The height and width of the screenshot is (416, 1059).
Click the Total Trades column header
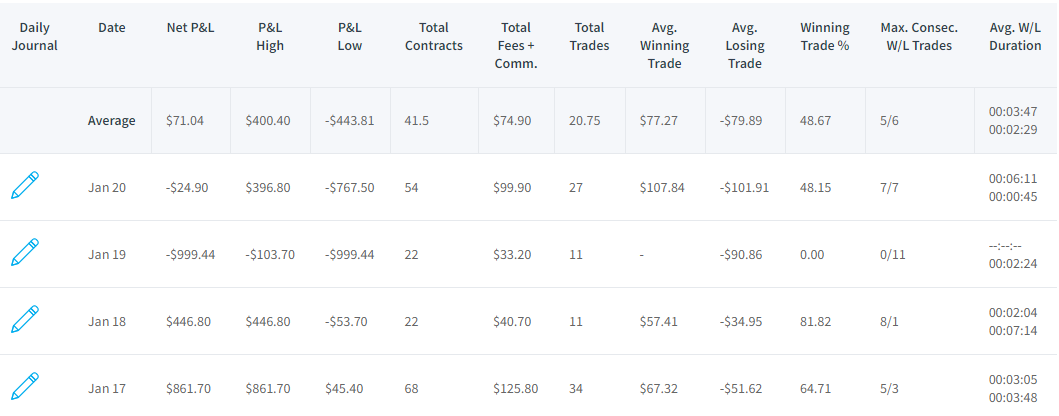coord(590,36)
